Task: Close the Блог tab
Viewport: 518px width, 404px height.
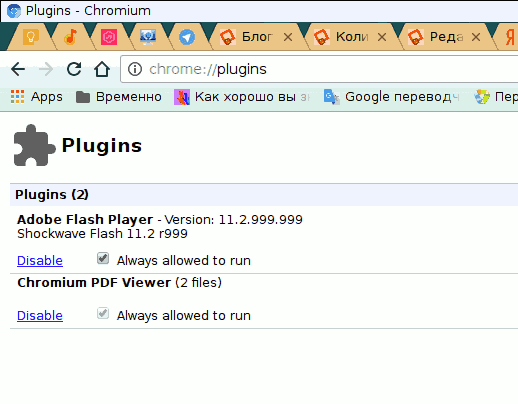Action: [x=288, y=37]
